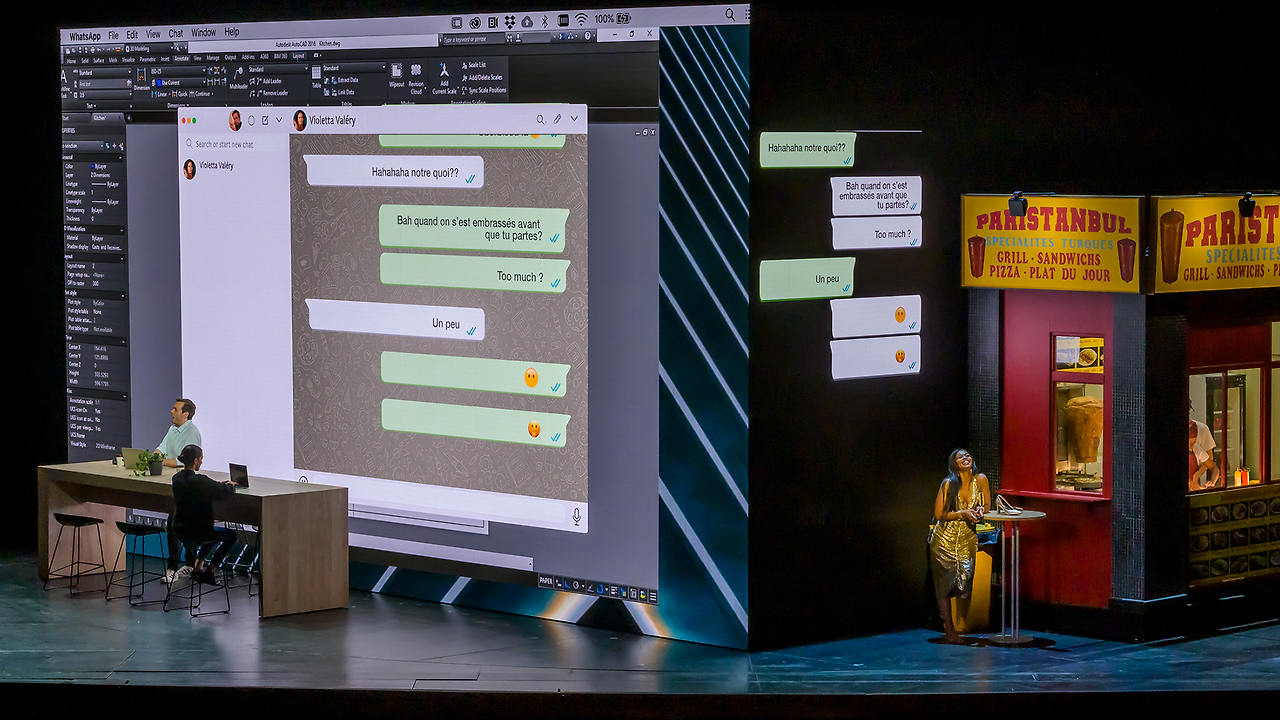Start a new chat with the compose icon
Screen dimensions: 1280x720
coord(265,121)
